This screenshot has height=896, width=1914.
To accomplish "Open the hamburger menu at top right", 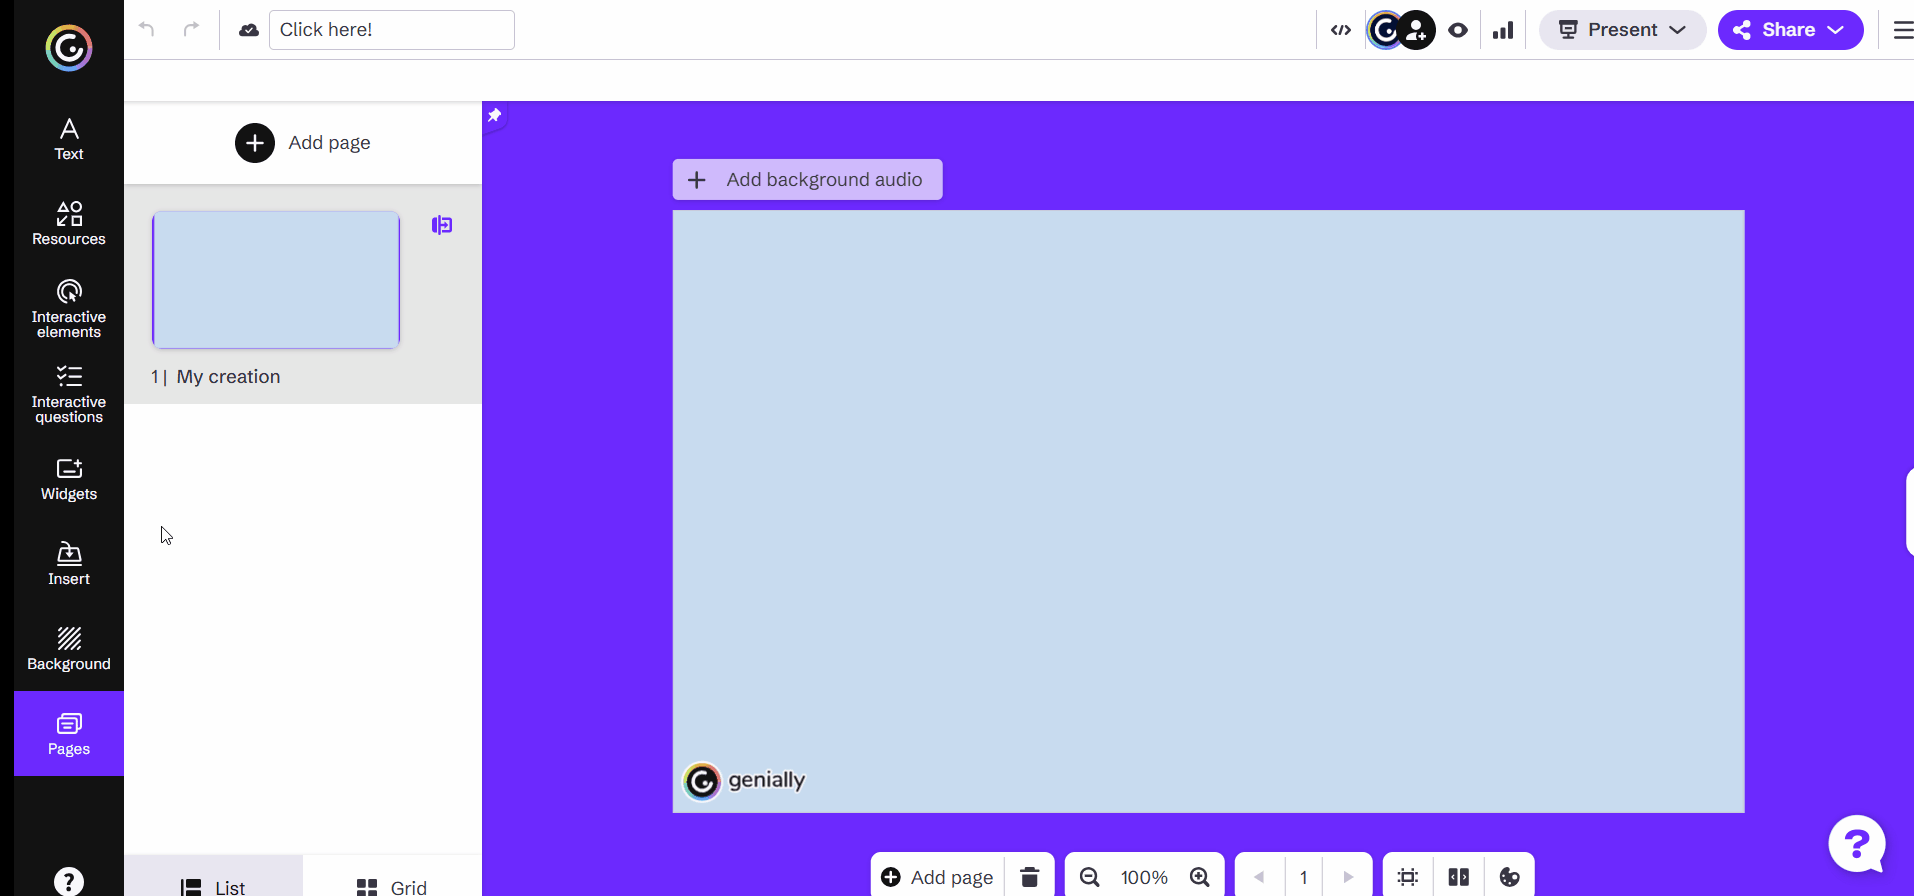I will pos(1902,30).
